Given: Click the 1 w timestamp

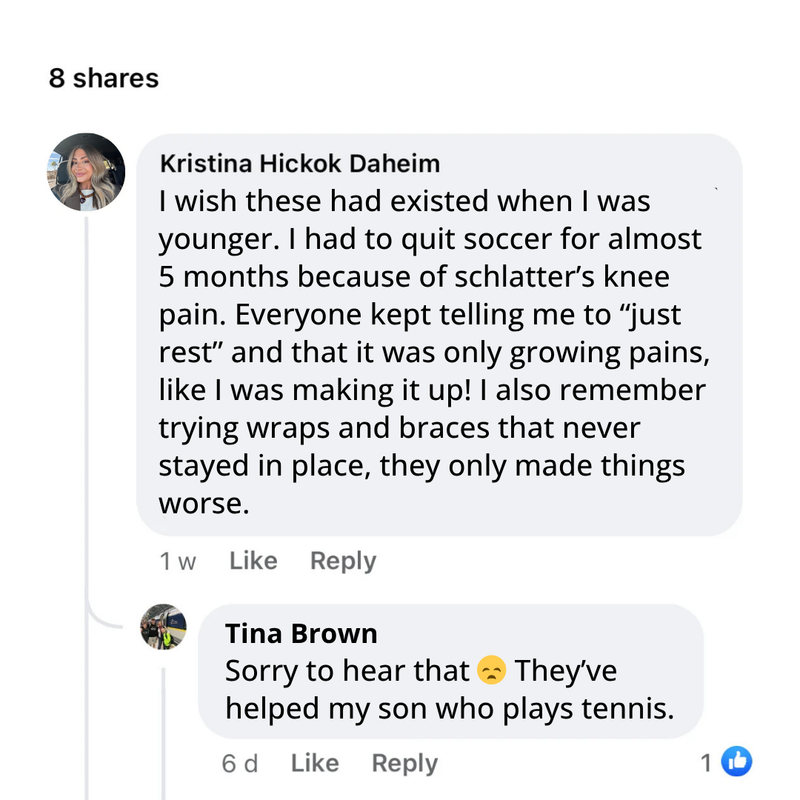Looking at the screenshot, I should click(177, 562).
